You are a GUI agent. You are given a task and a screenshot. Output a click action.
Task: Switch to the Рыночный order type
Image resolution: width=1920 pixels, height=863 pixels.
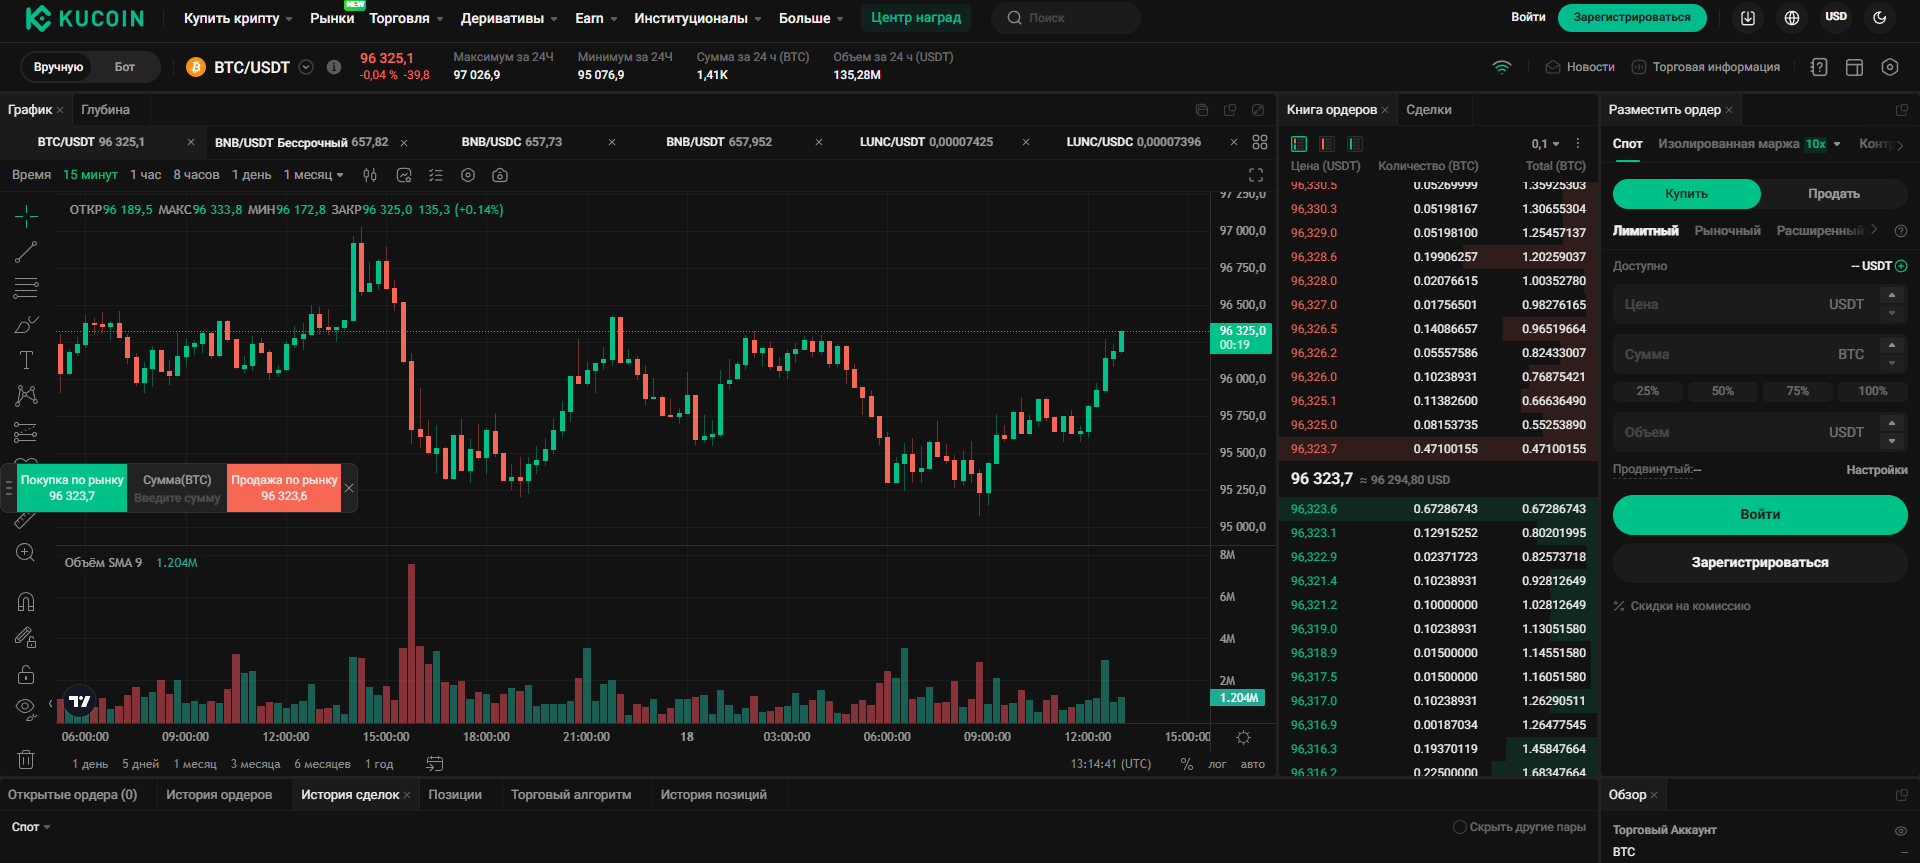(x=1727, y=231)
